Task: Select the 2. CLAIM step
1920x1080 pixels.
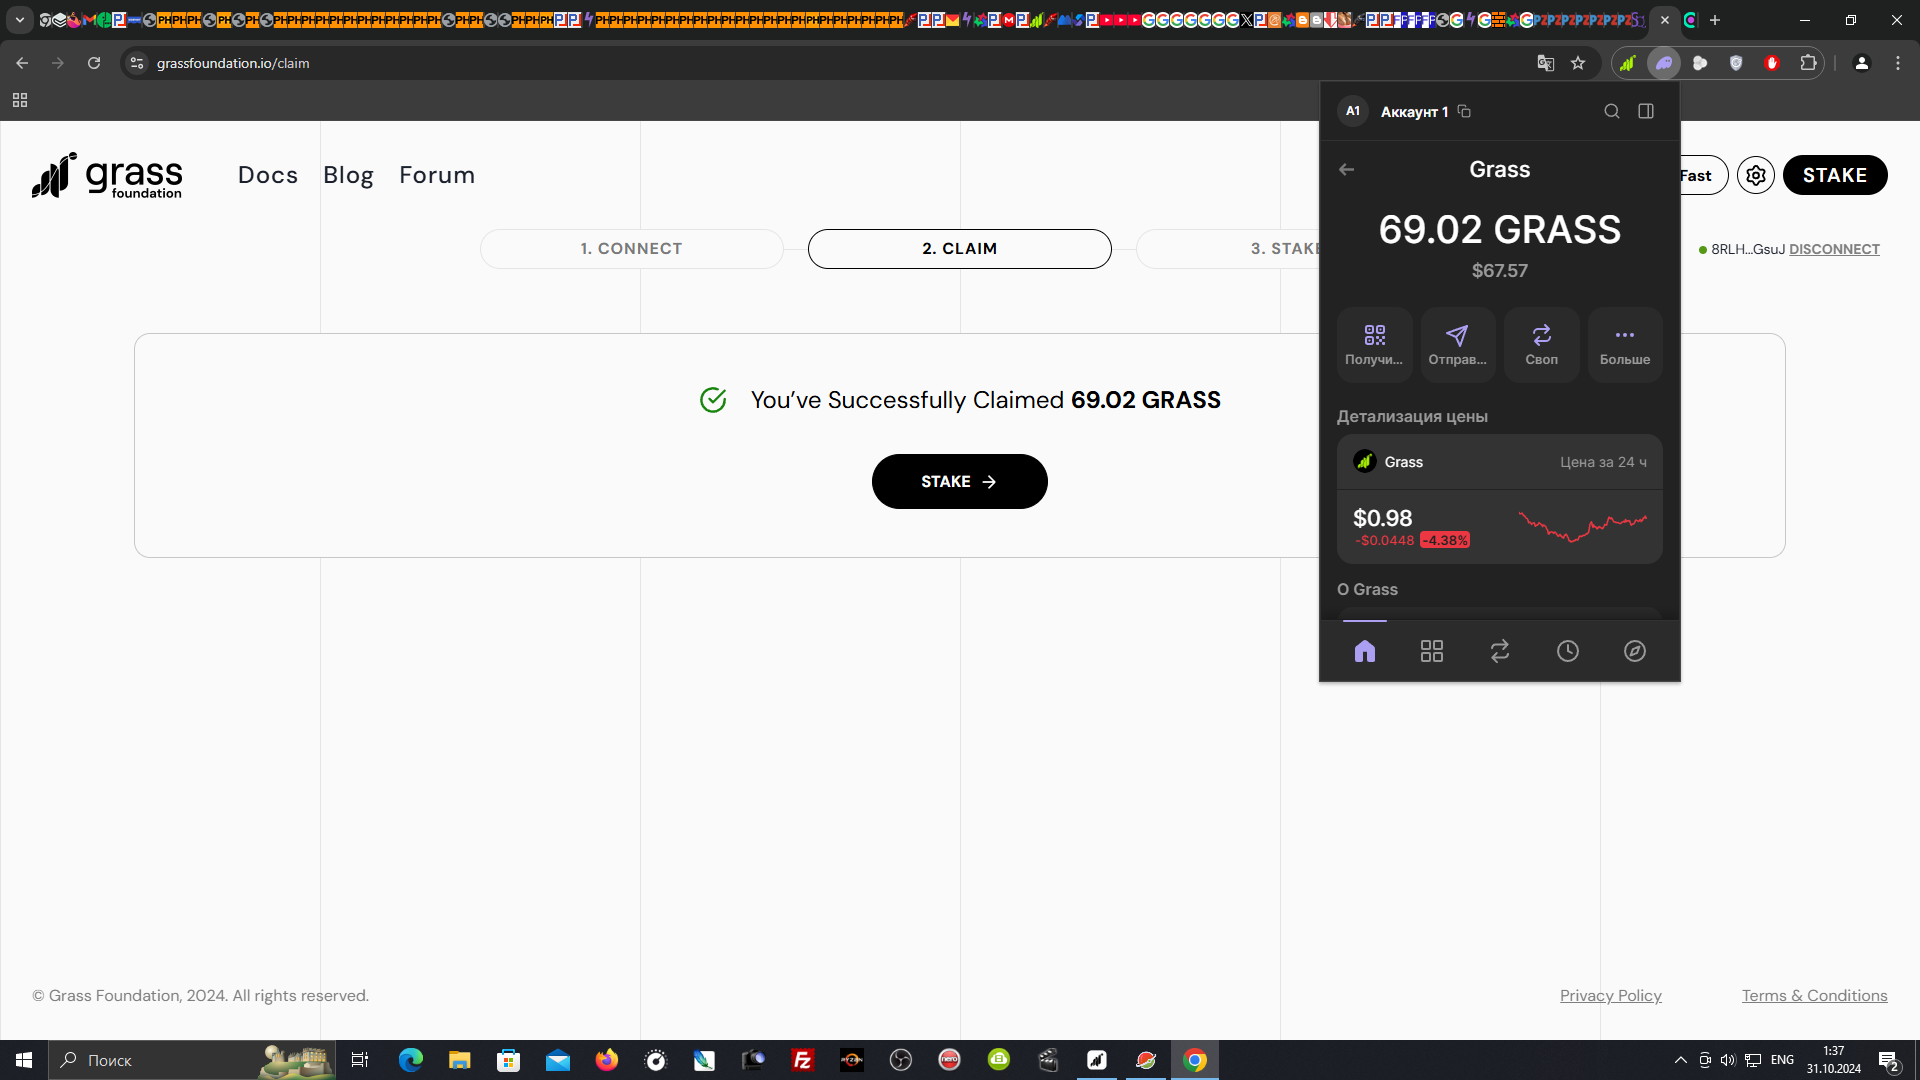Action: click(960, 249)
